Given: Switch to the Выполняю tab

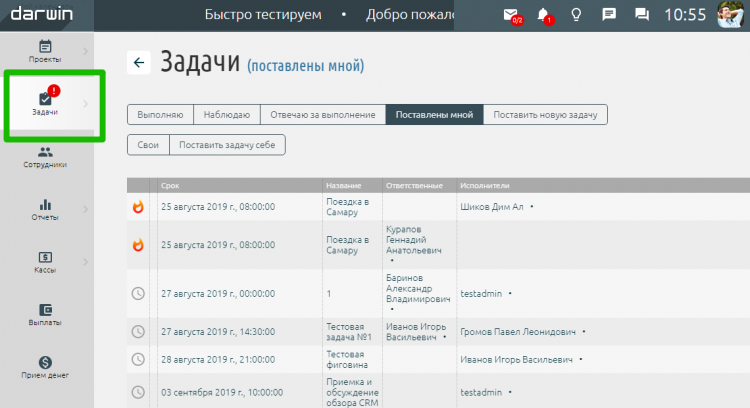Looking at the screenshot, I should 159,115.
